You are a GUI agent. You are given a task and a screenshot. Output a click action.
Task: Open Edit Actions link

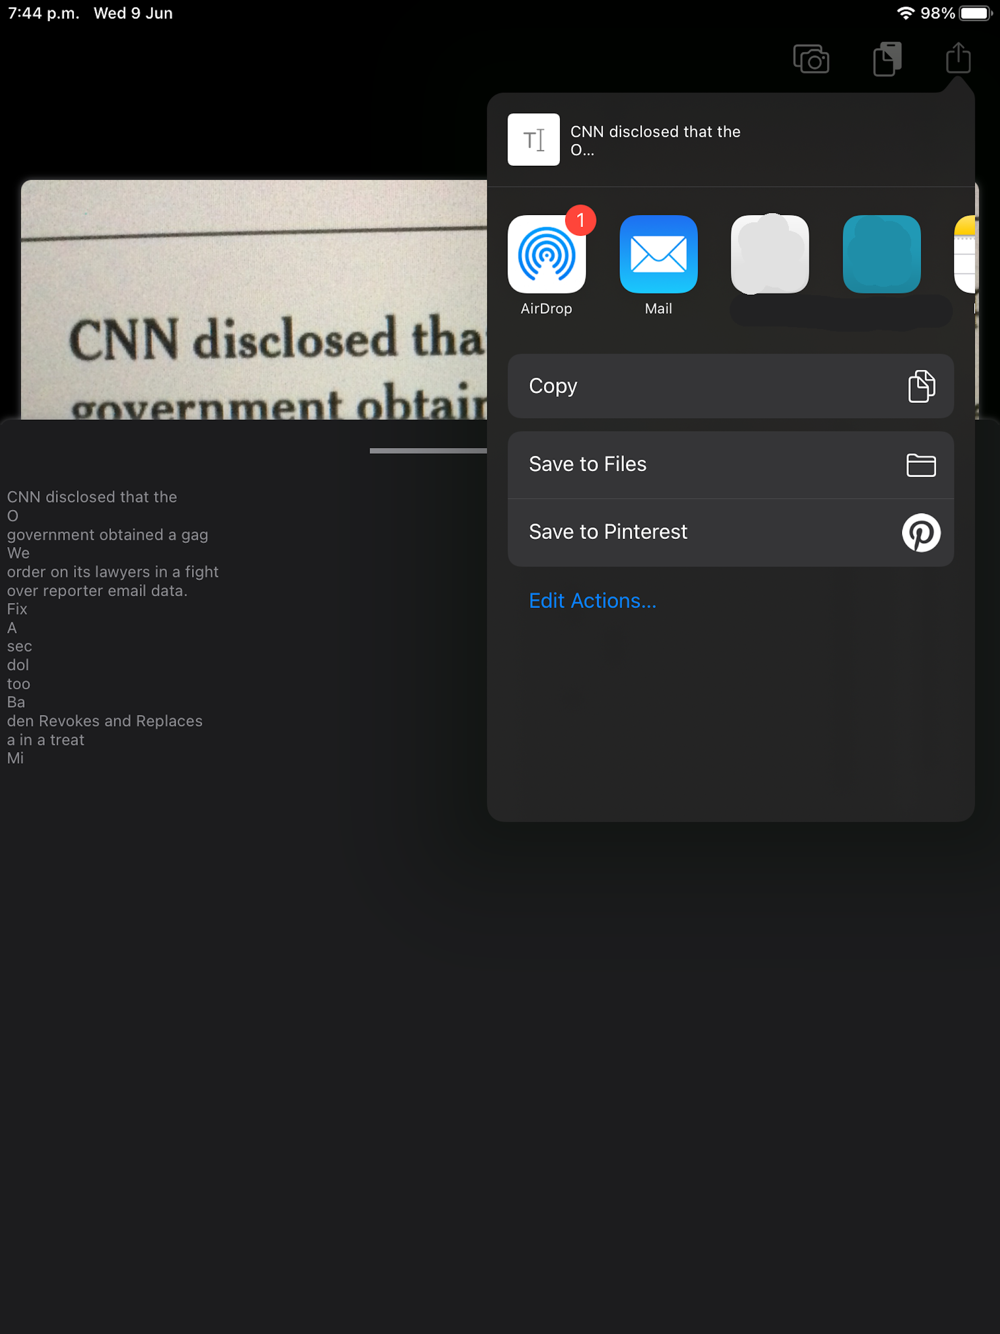(593, 601)
